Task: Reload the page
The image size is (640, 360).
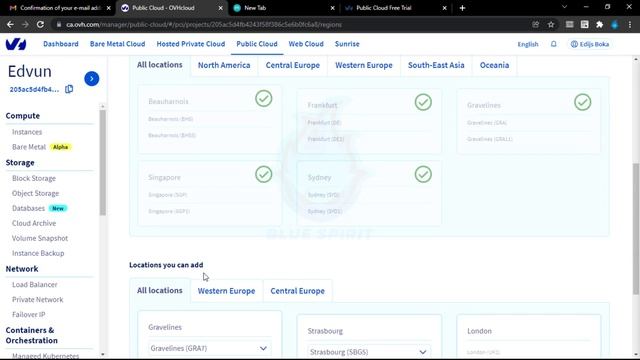Action: (x=40, y=24)
